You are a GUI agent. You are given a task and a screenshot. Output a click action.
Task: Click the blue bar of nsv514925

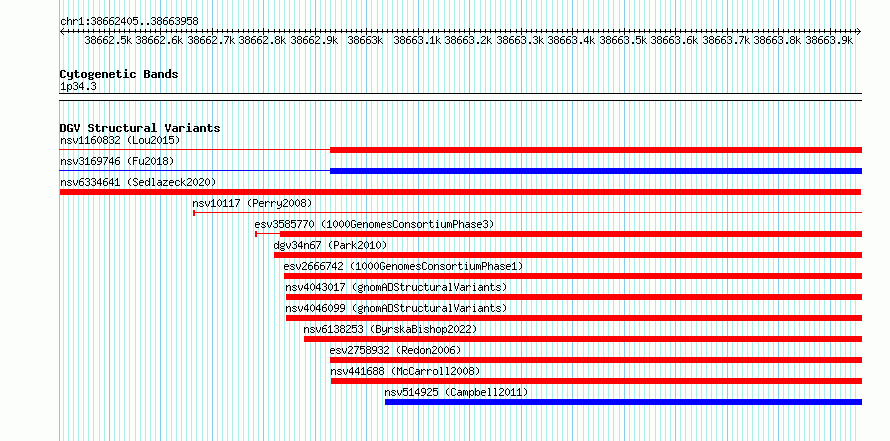coord(623,402)
